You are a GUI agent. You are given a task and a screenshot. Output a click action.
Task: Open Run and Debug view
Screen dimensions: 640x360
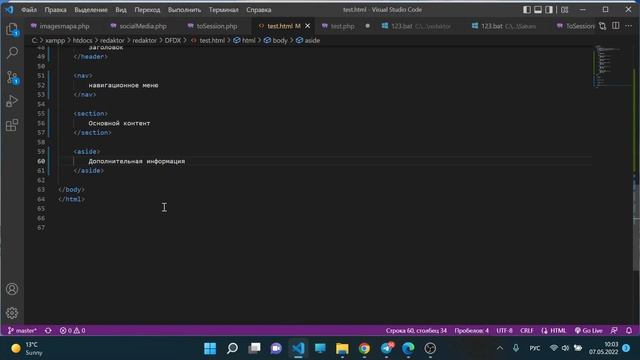tap(12, 101)
